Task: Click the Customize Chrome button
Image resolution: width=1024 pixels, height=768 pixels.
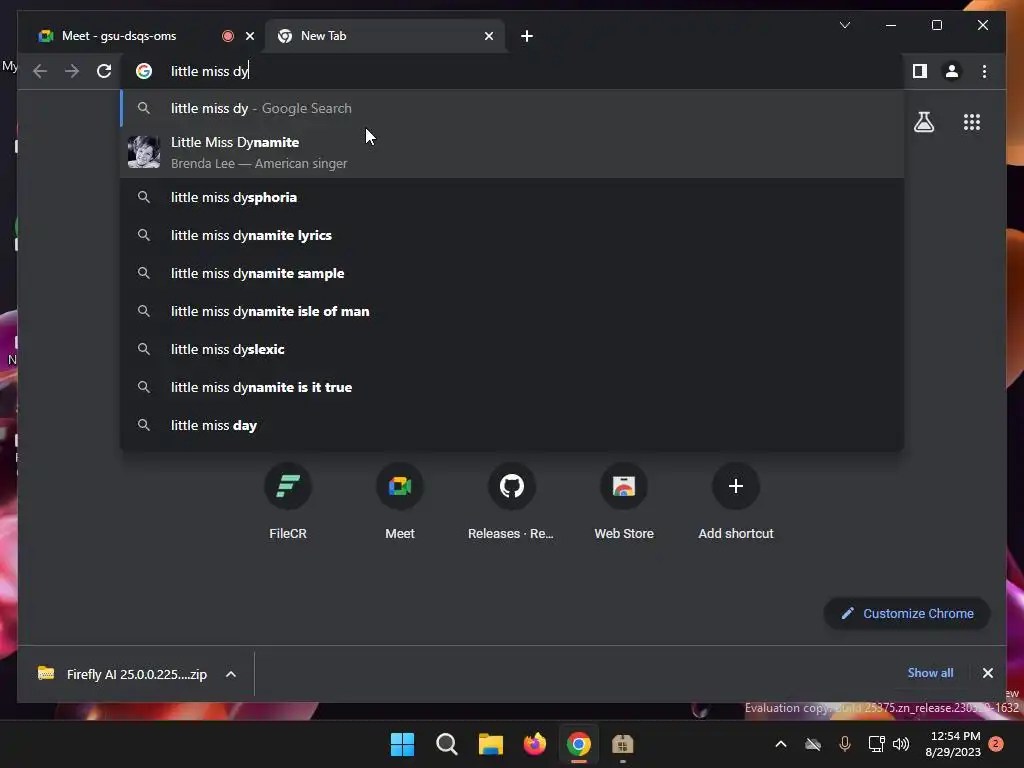Action: point(907,613)
